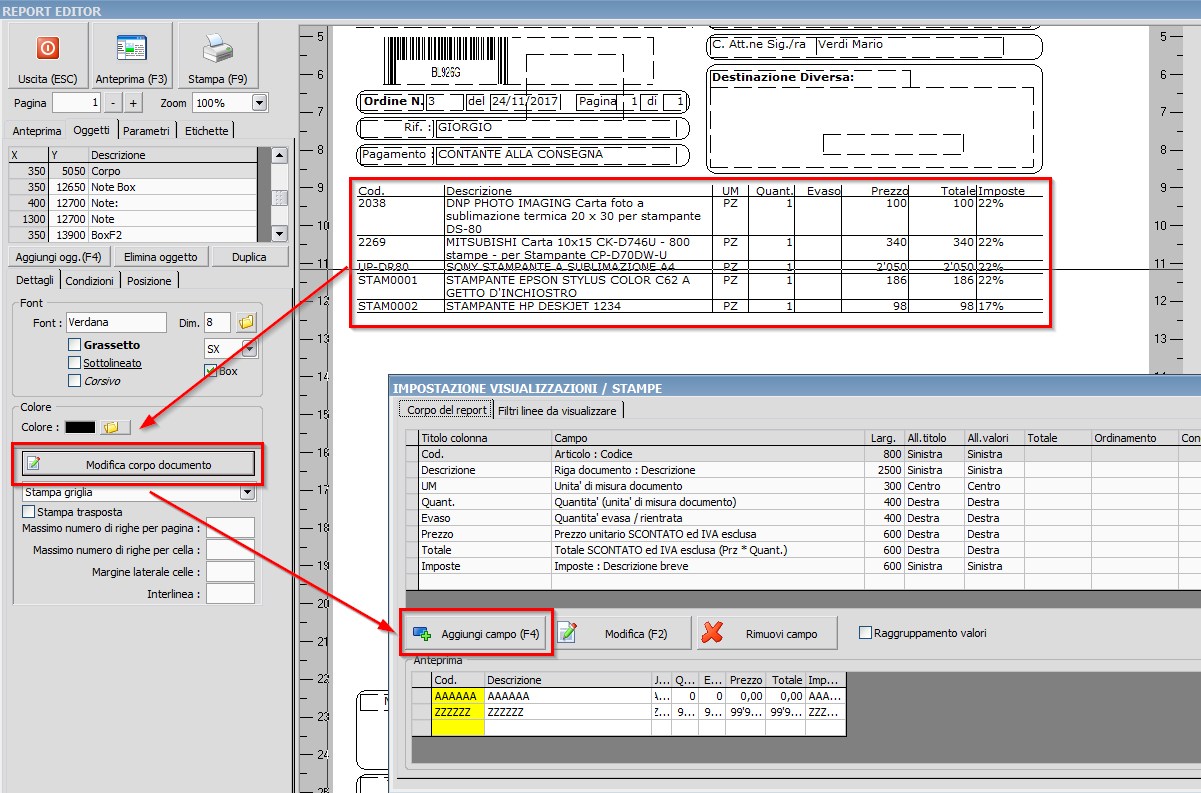Screen dimensions: 1201x793
Task: Click the Elimina oggetto button
Action: 160,257
